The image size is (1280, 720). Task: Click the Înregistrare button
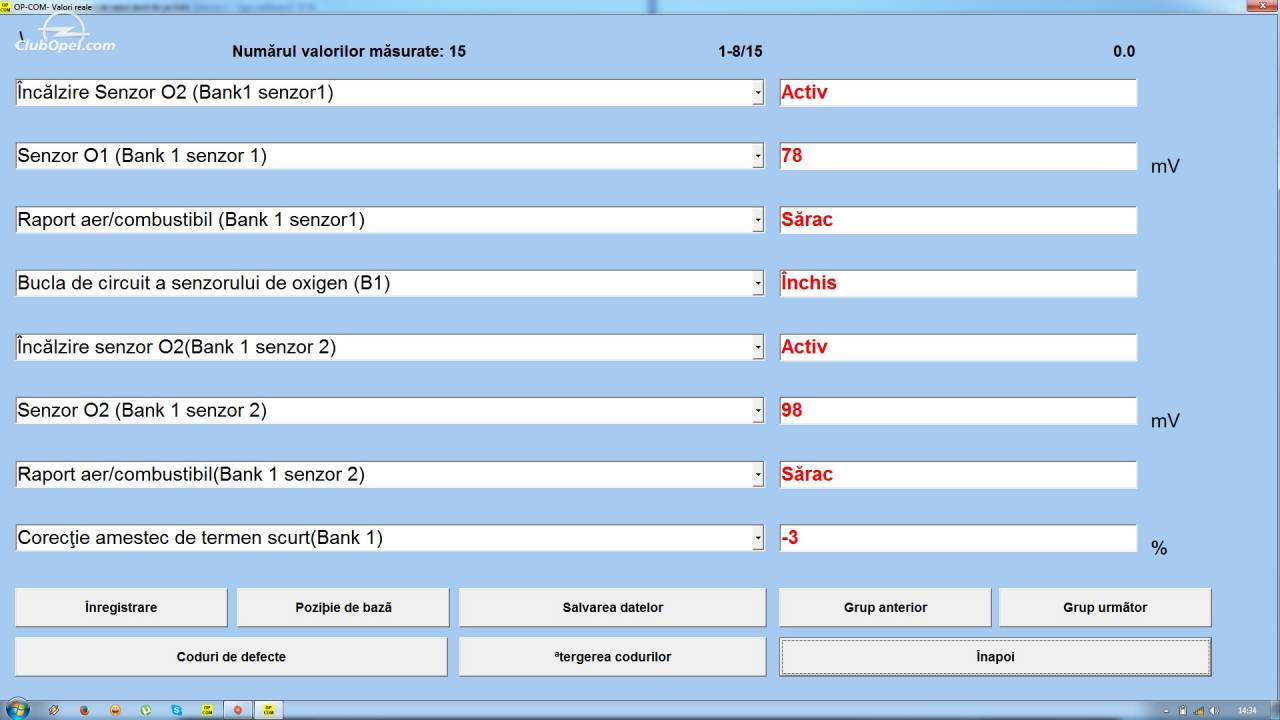click(x=121, y=607)
